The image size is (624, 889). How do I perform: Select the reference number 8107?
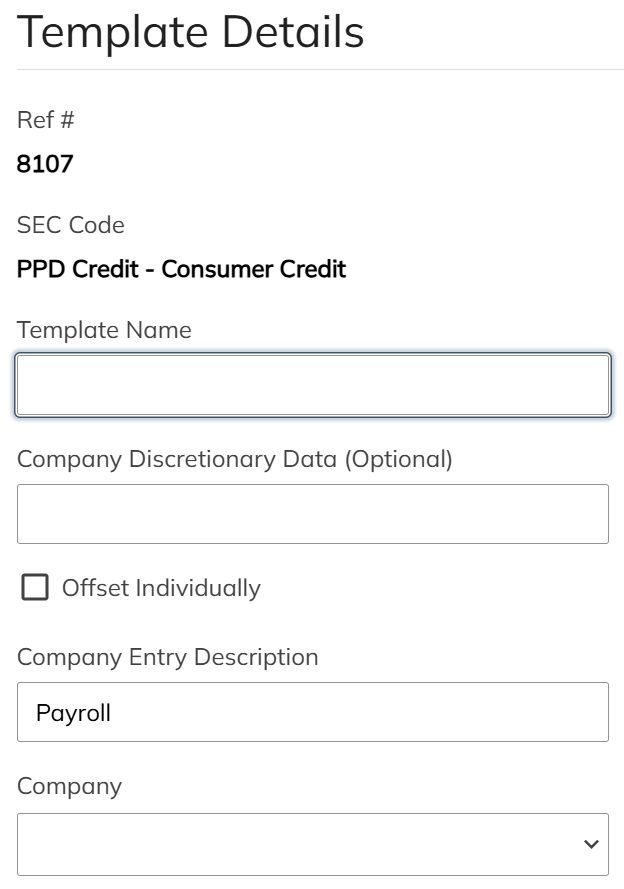[45, 164]
